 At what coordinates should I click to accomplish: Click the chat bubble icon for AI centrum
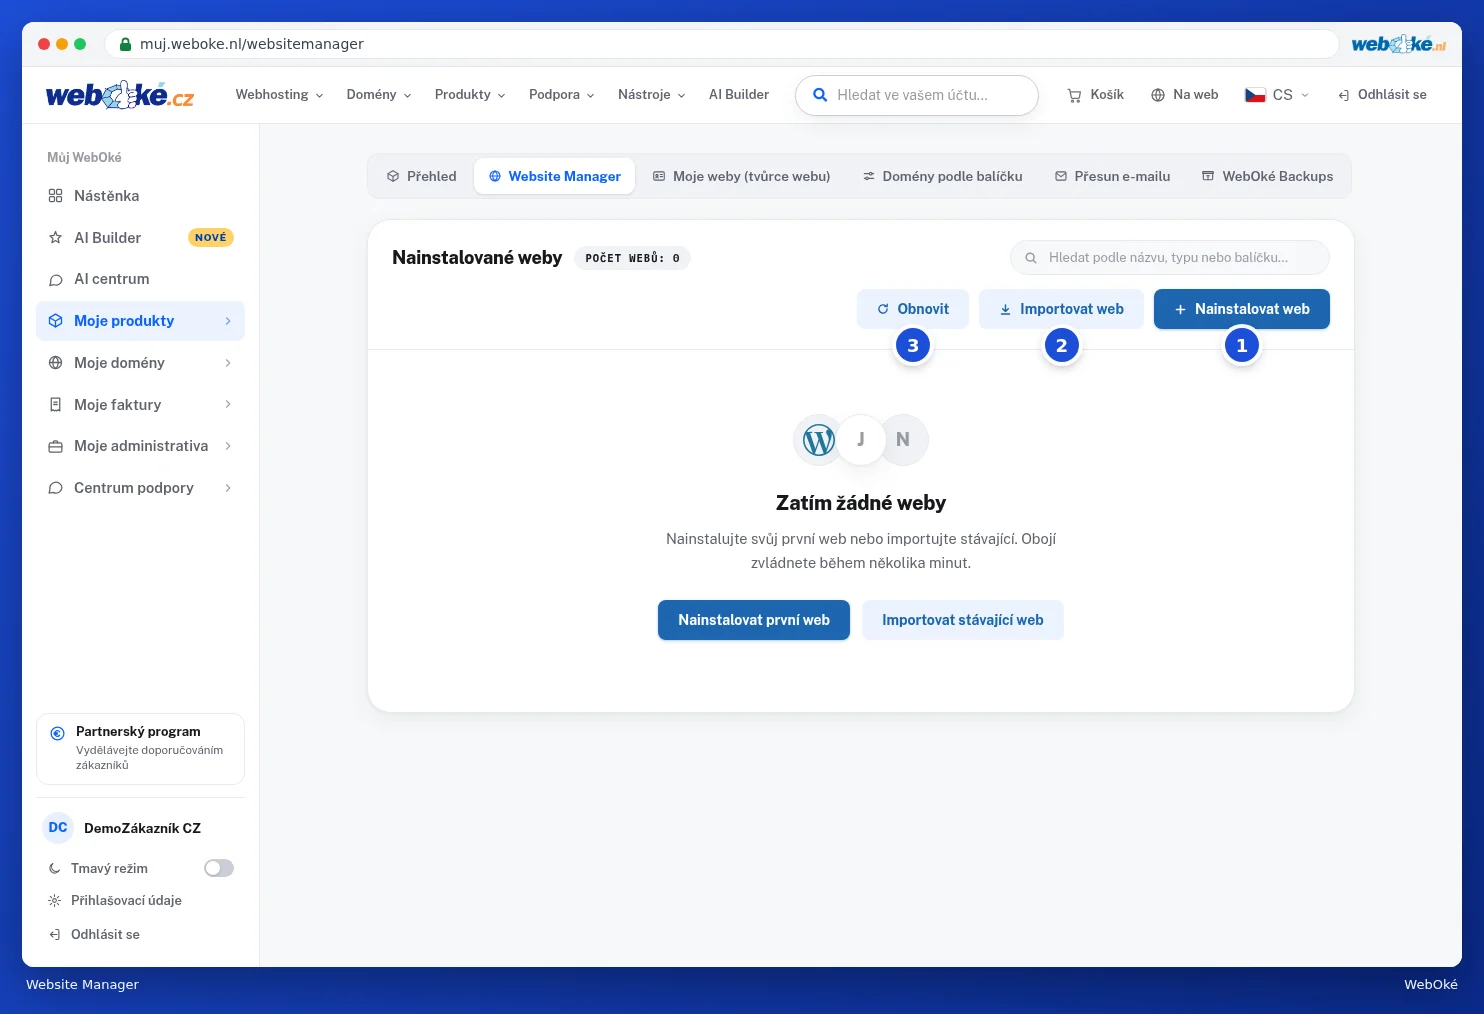(55, 280)
